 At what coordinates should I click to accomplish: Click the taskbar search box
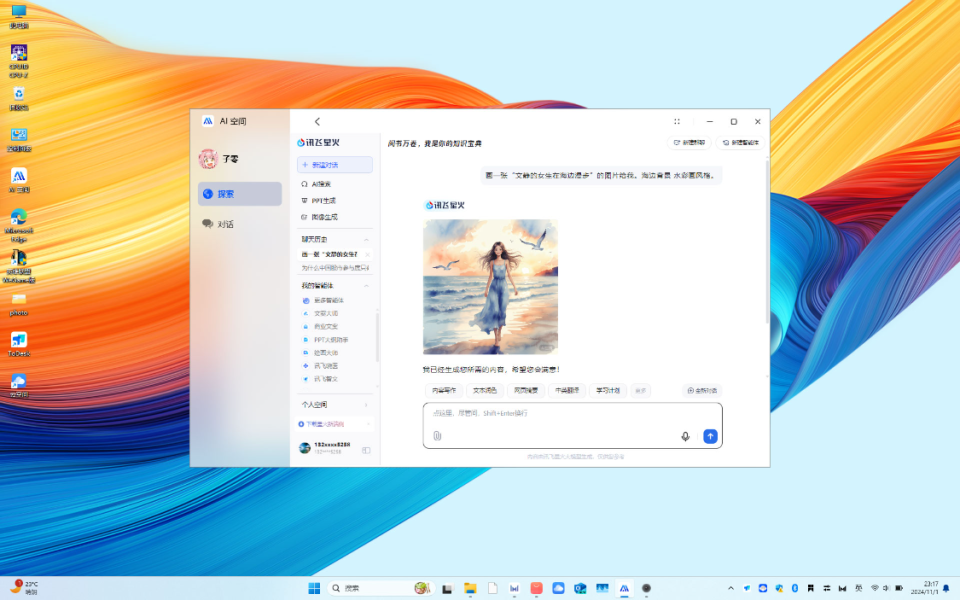click(381, 588)
